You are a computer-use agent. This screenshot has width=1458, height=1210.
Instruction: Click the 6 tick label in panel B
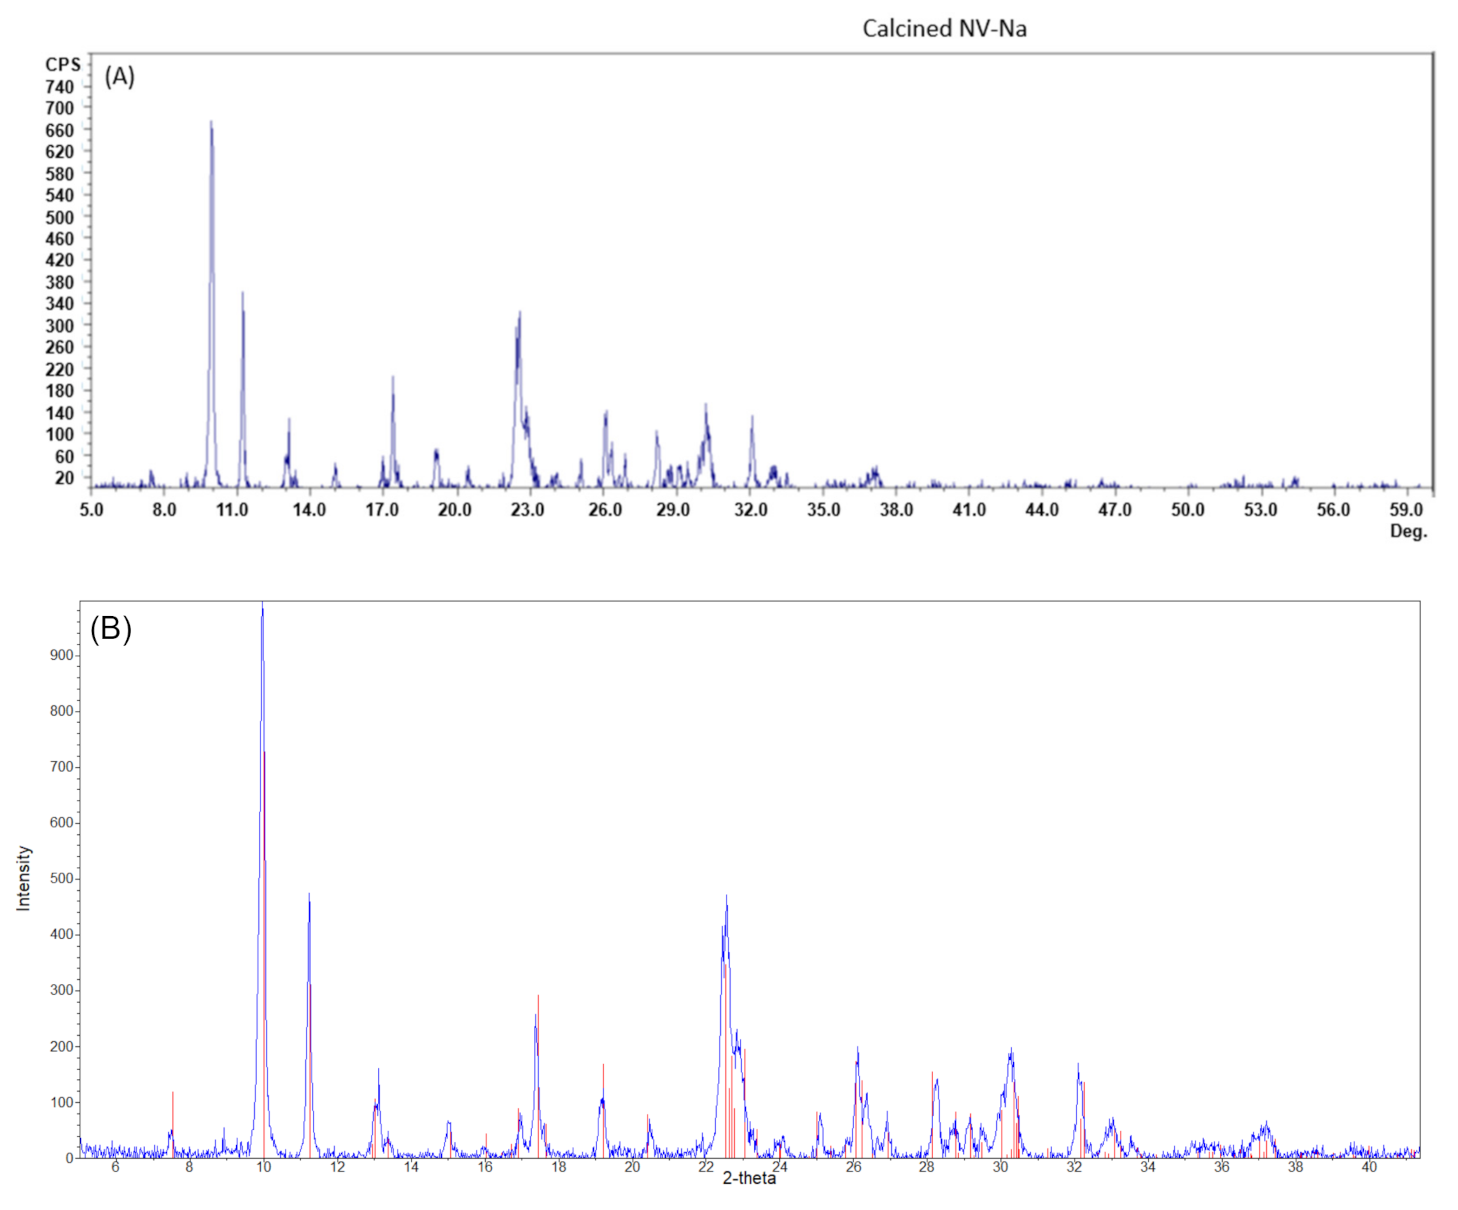pyautogui.click(x=115, y=1167)
